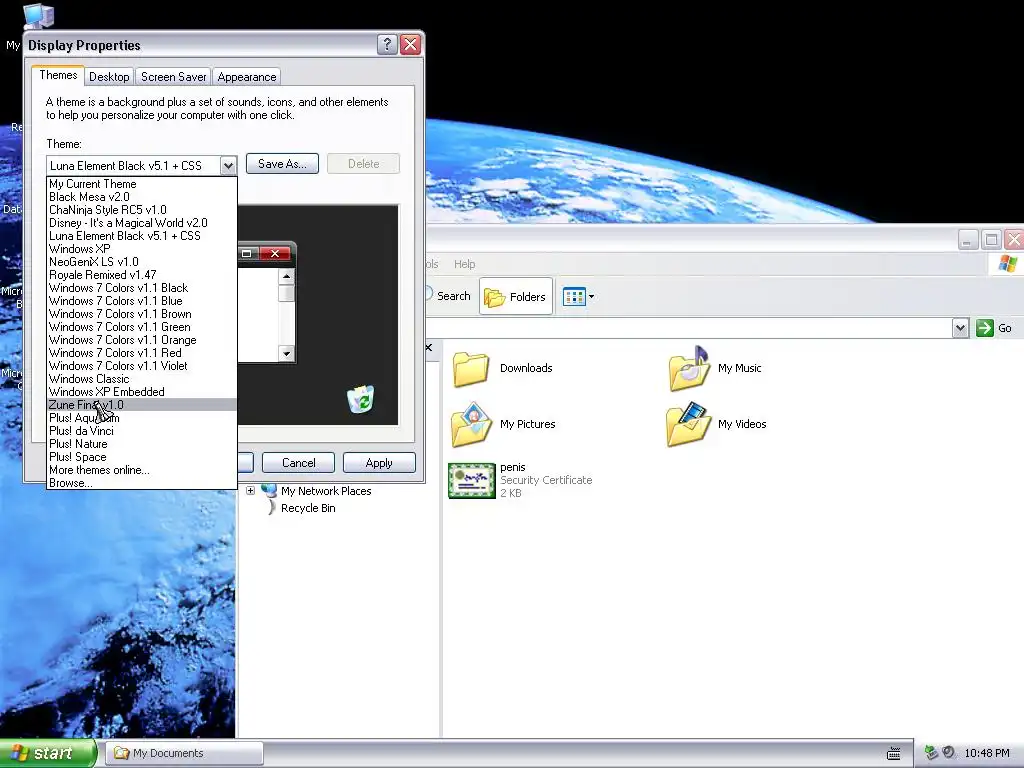Screen dimensions: 1024x768
Task: Select My Network Places in folder tree
Action: (x=326, y=491)
